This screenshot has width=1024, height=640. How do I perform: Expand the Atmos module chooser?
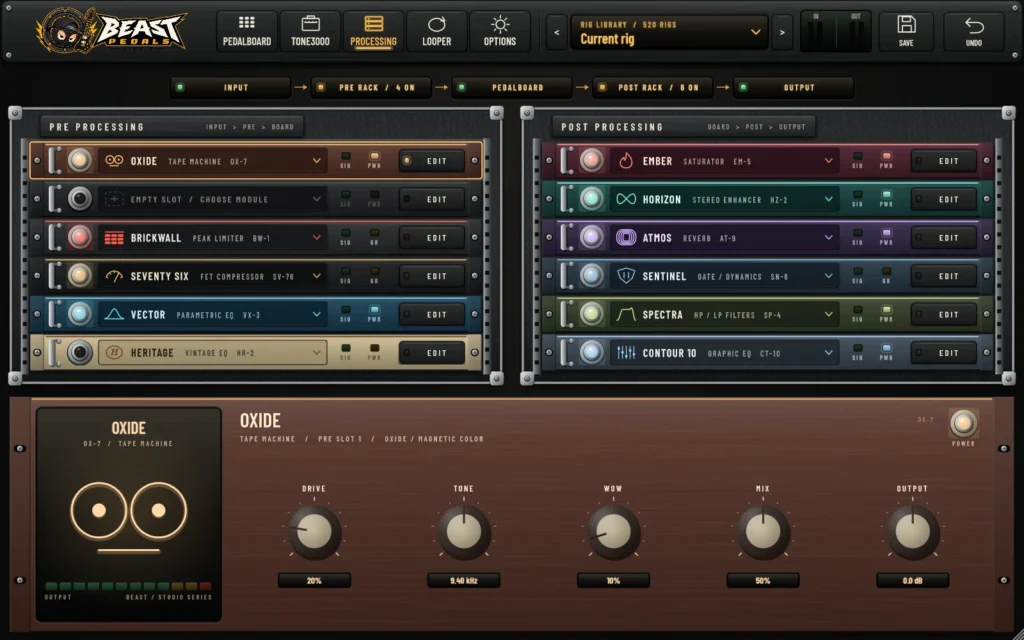[x=829, y=238]
